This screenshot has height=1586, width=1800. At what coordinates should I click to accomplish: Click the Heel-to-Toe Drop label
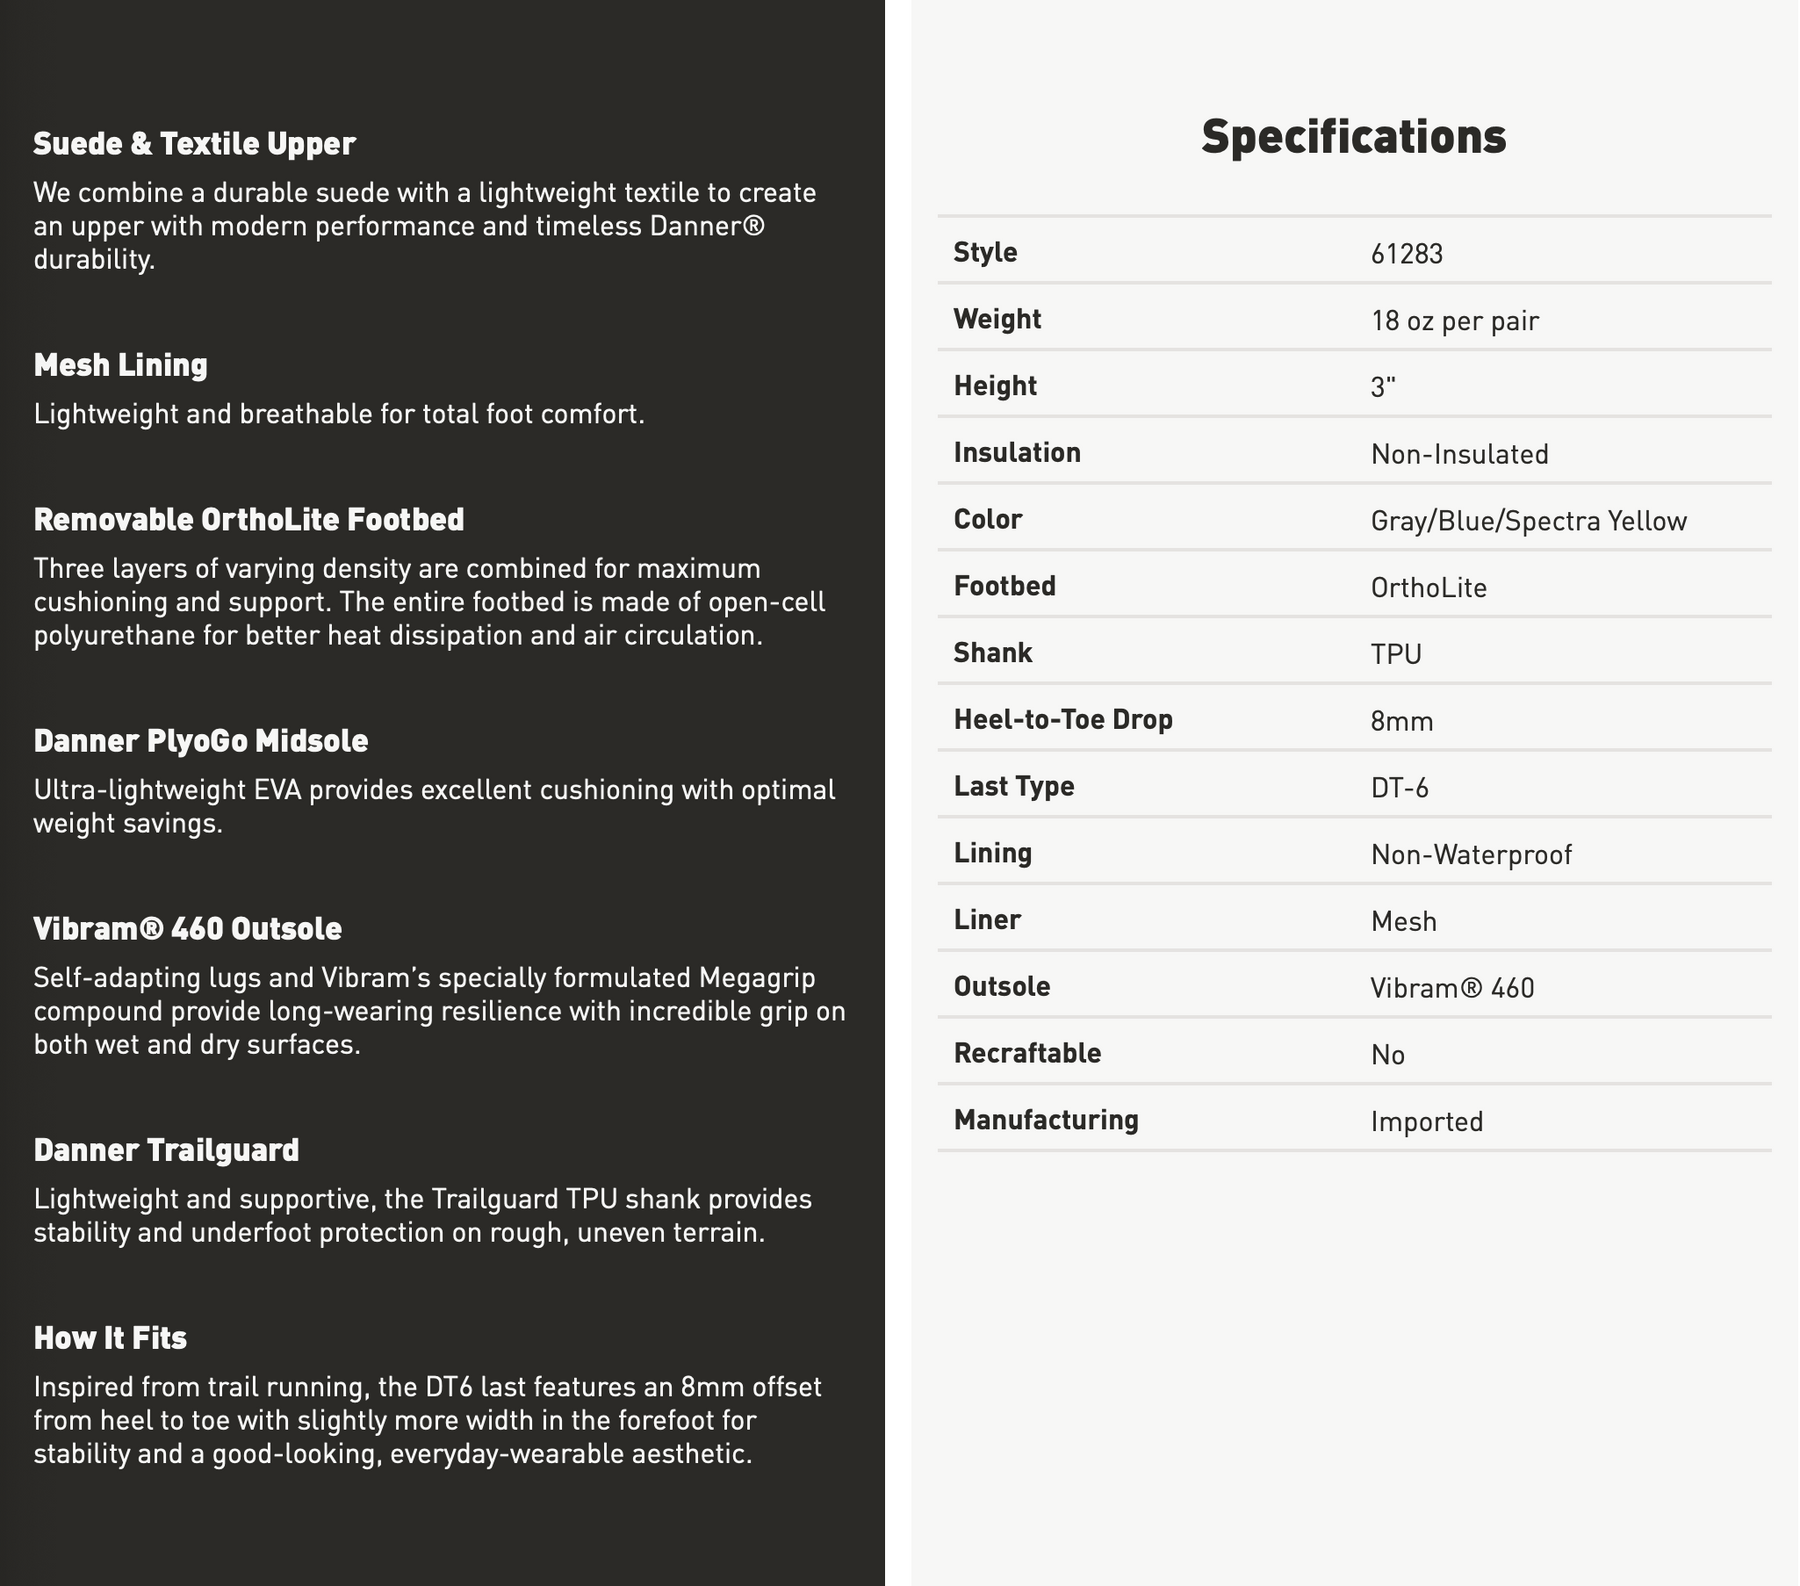coord(1063,720)
